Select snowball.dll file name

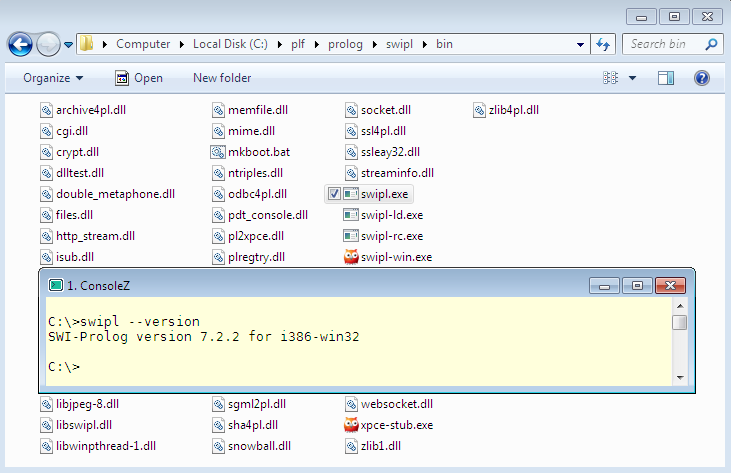coord(259,446)
